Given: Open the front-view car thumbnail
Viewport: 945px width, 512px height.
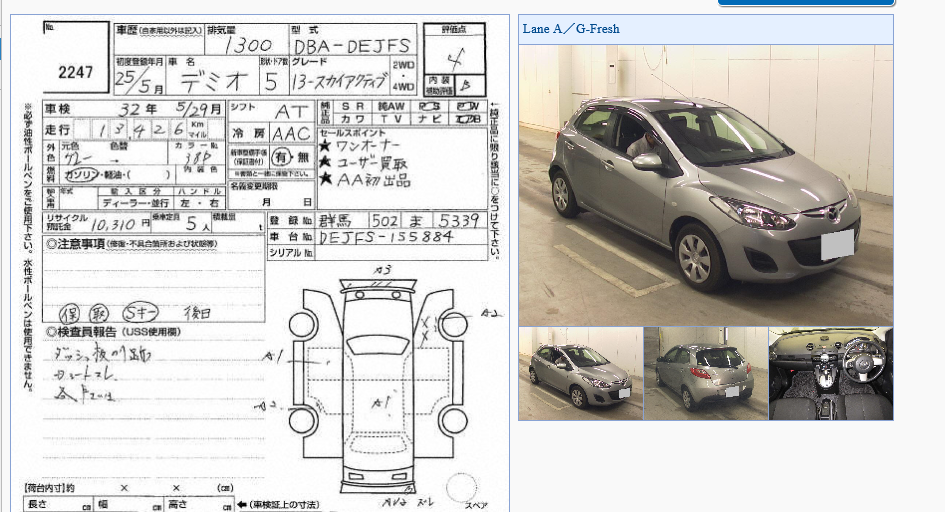Looking at the screenshot, I should (581, 373).
